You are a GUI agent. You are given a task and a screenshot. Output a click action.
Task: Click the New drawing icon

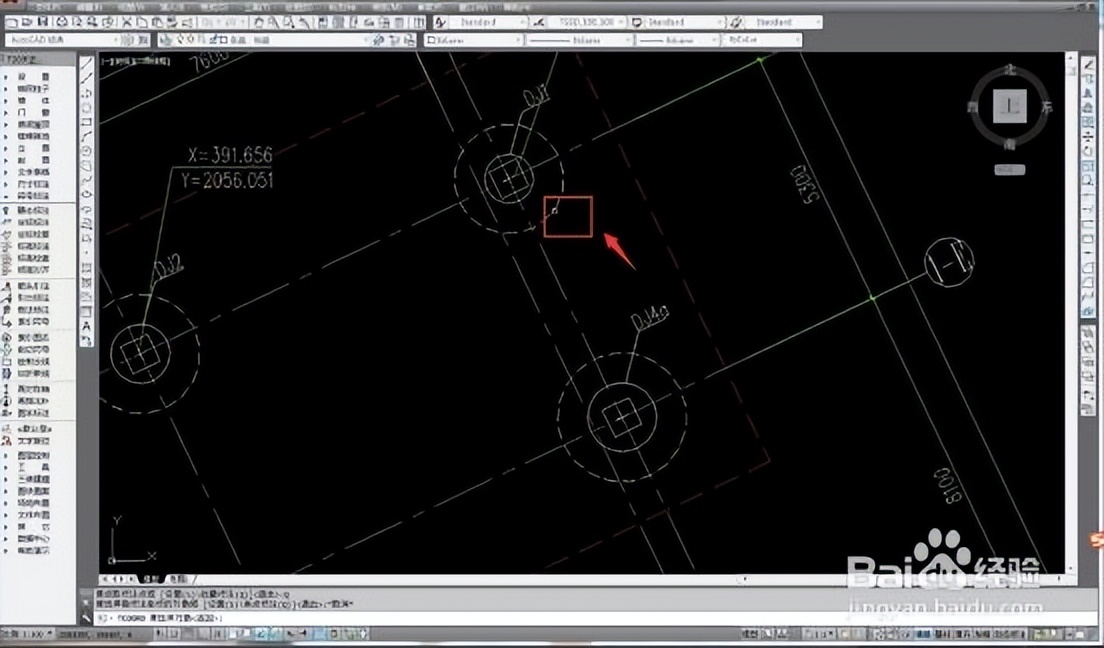tap(9, 21)
